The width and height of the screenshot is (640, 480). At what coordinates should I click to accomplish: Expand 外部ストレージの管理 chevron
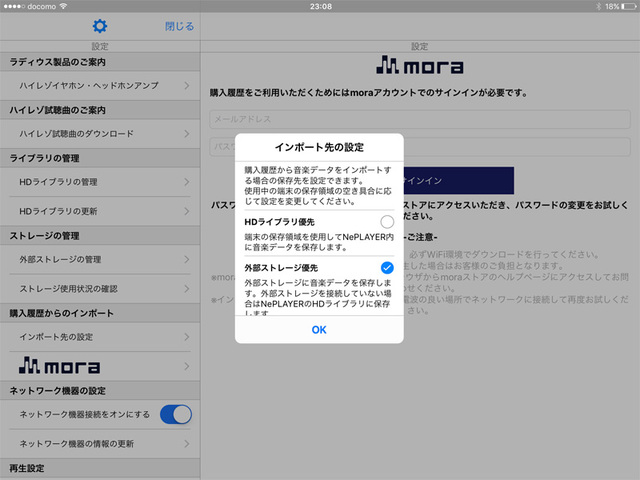click(187, 260)
